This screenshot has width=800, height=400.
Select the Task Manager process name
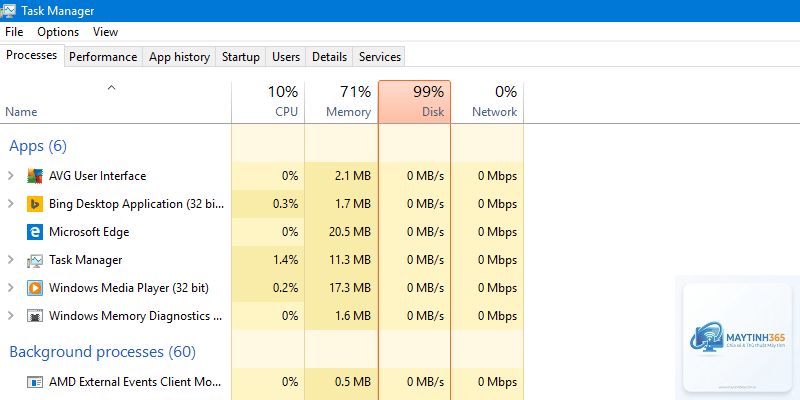(x=86, y=260)
